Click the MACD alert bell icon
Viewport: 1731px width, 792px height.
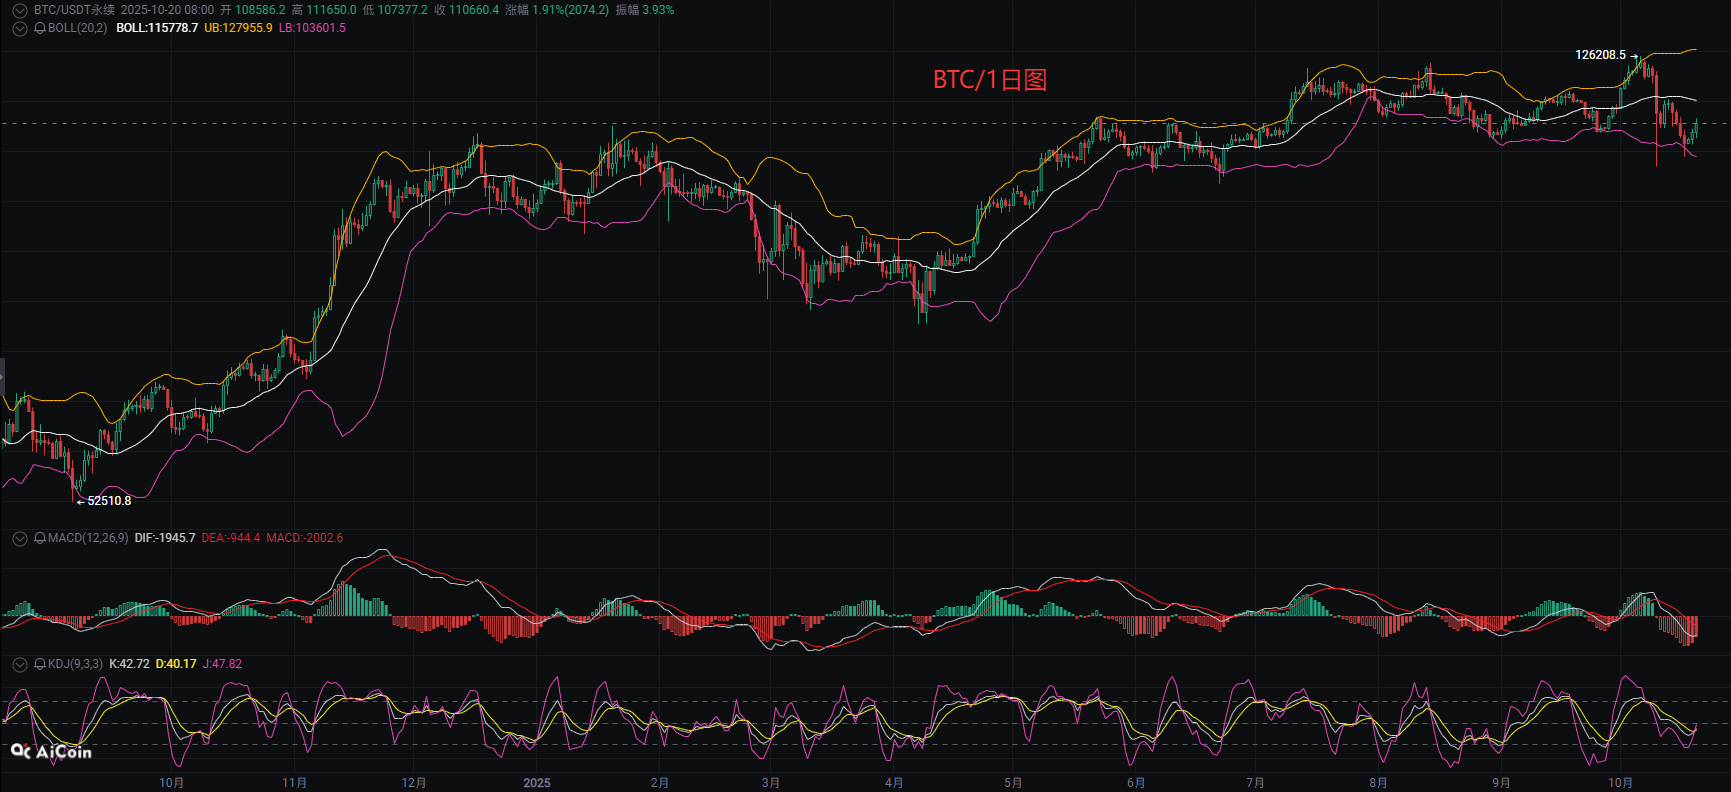click(x=40, y=538)
